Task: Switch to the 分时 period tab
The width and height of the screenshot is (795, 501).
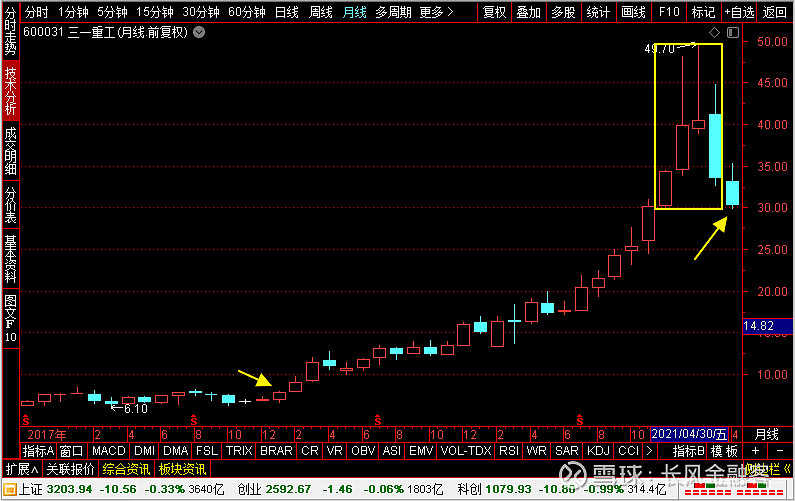Action: point(37,12)
